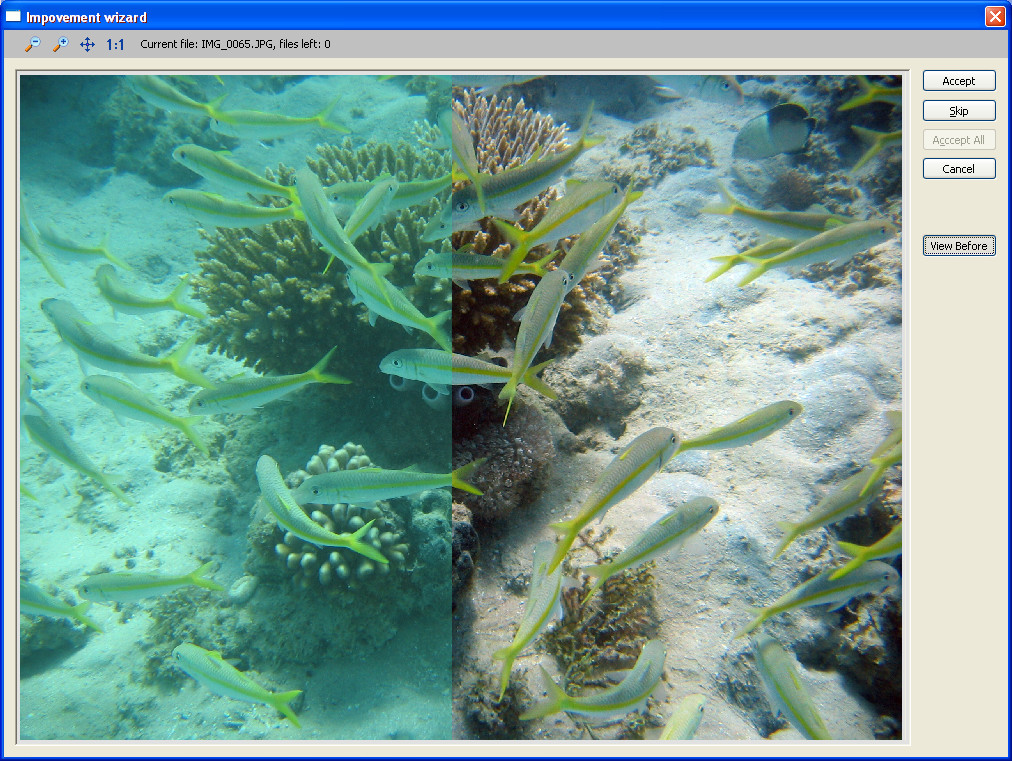Viewport: 1012px width, 761px height.
Task: Select the fit-to-window arrows icon
Action: pyautogui.click(x=87, y=44)
